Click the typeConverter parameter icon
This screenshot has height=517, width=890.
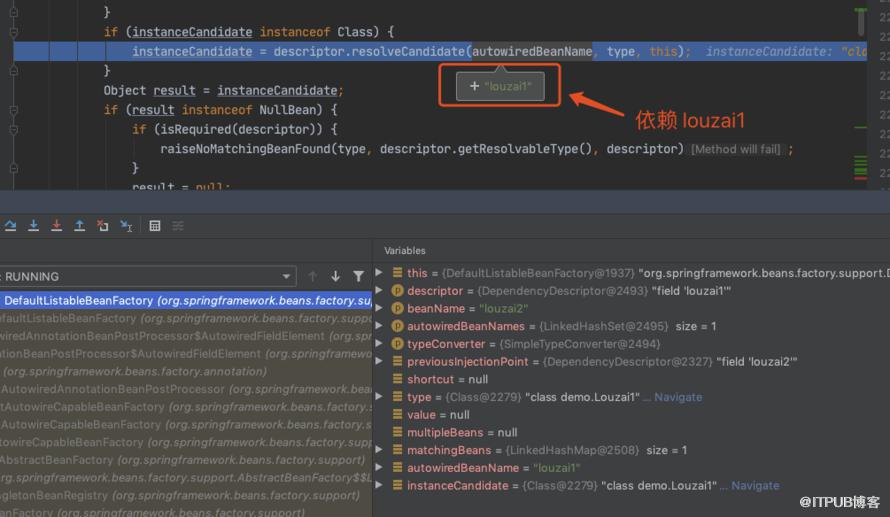[397, 343]
